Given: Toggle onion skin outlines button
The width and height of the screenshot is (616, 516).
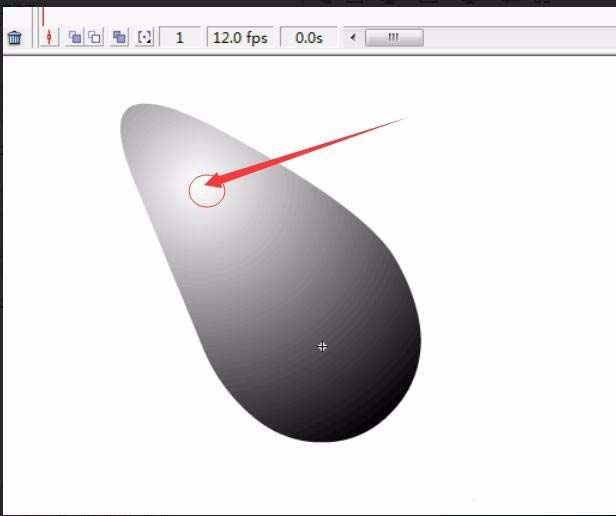Looking at the screenshot, I should click(95, 38).
